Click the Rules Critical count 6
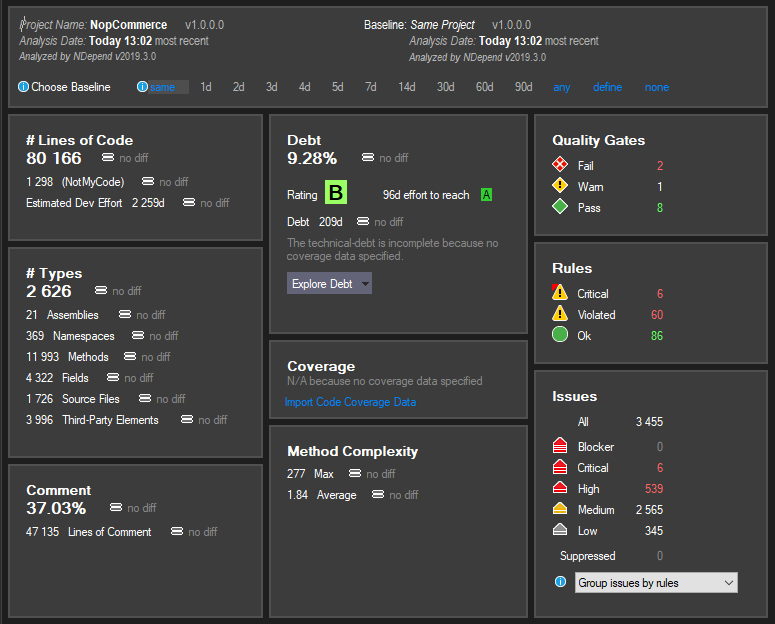775x624 pixels. (x=660, y=294)
